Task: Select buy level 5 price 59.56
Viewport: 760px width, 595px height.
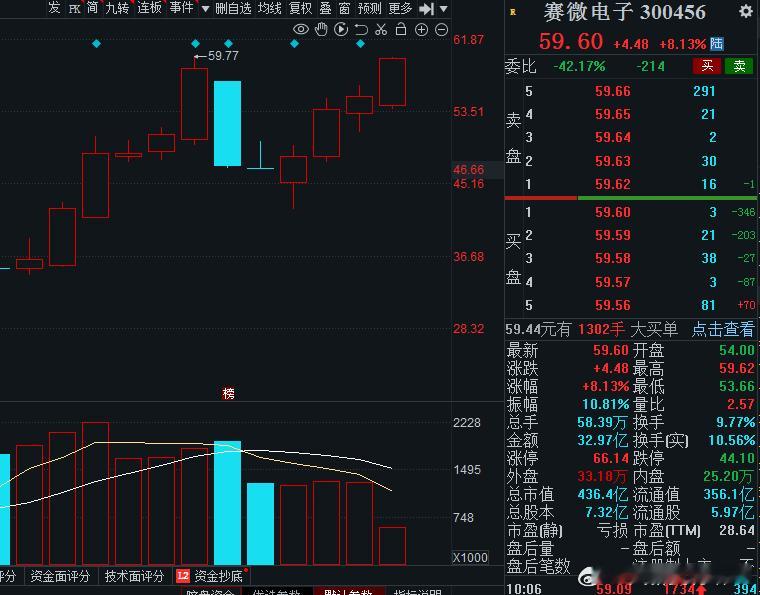Action: 613,305
